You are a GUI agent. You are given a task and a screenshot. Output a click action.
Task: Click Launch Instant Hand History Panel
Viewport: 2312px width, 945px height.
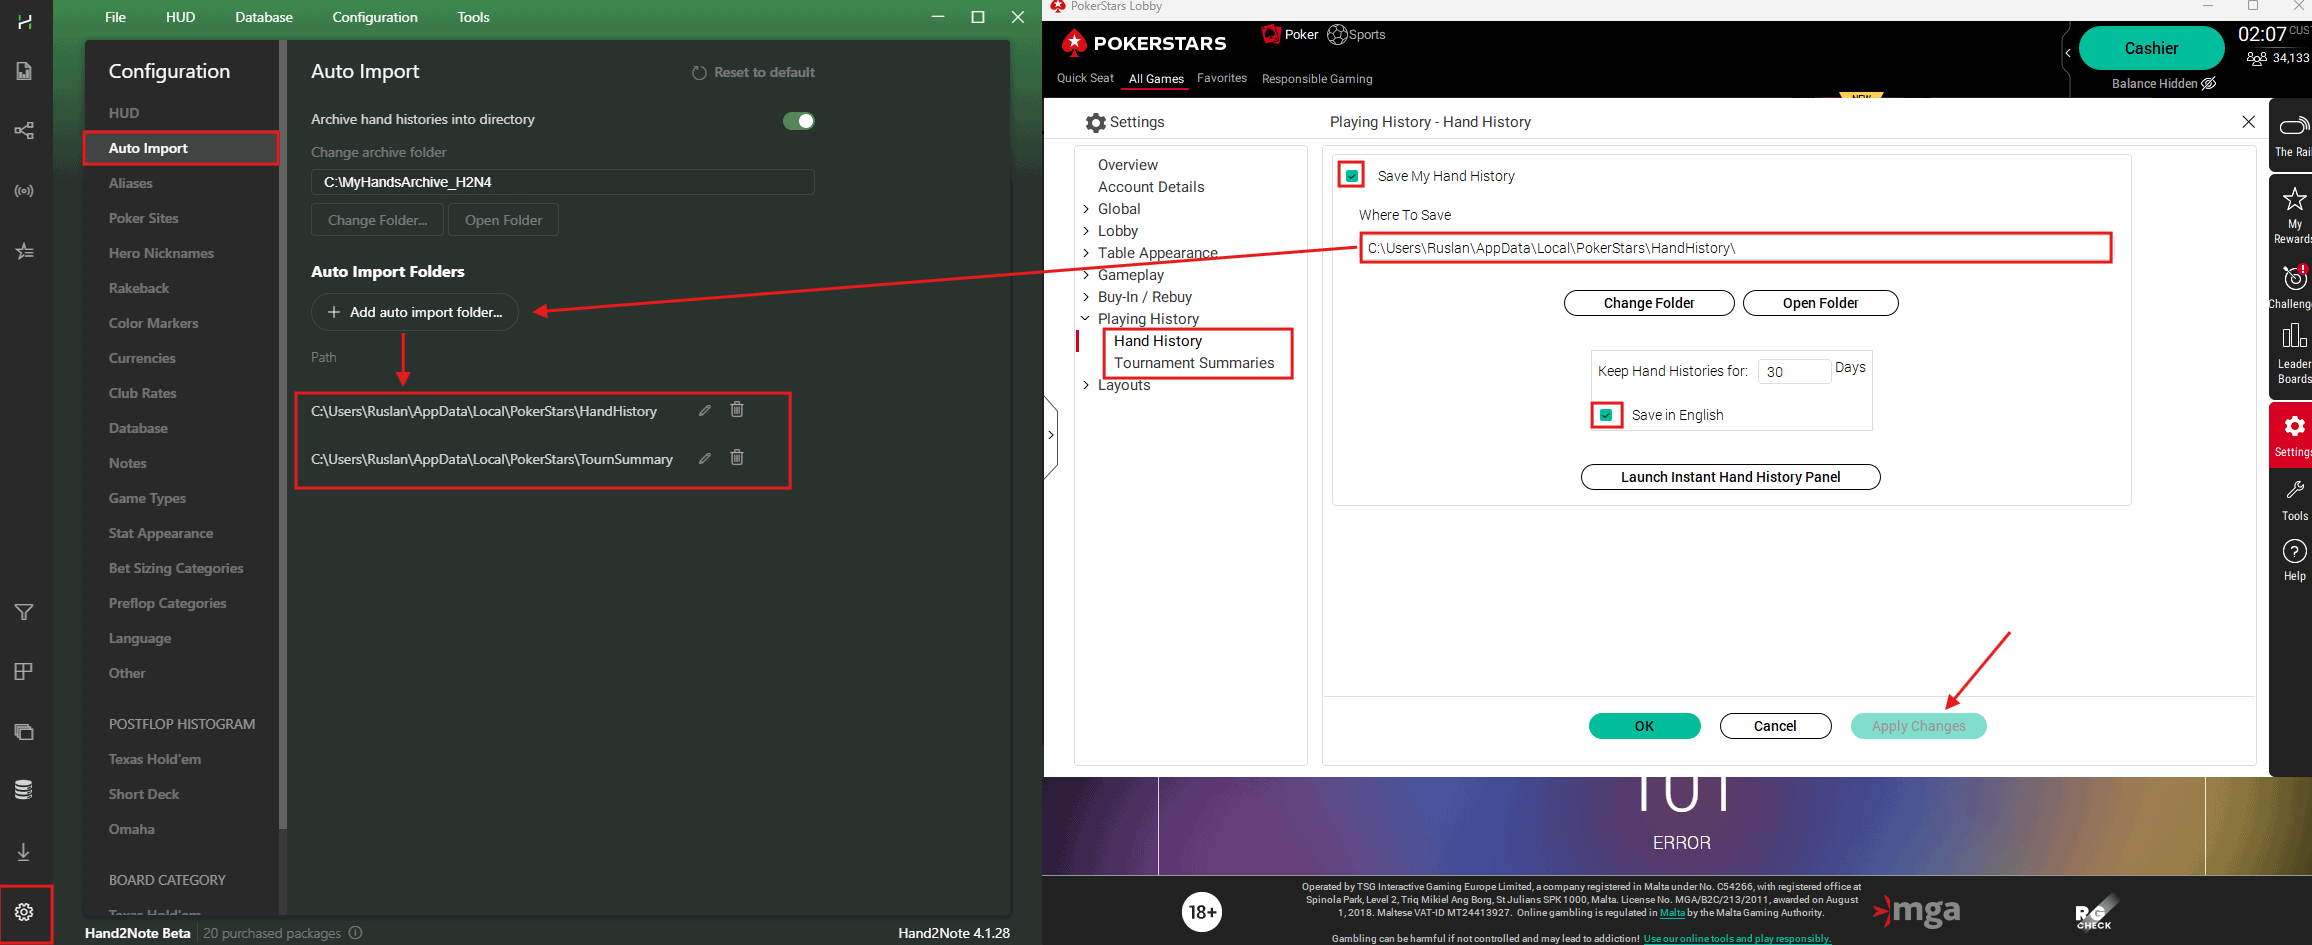tap(1729, 477)
